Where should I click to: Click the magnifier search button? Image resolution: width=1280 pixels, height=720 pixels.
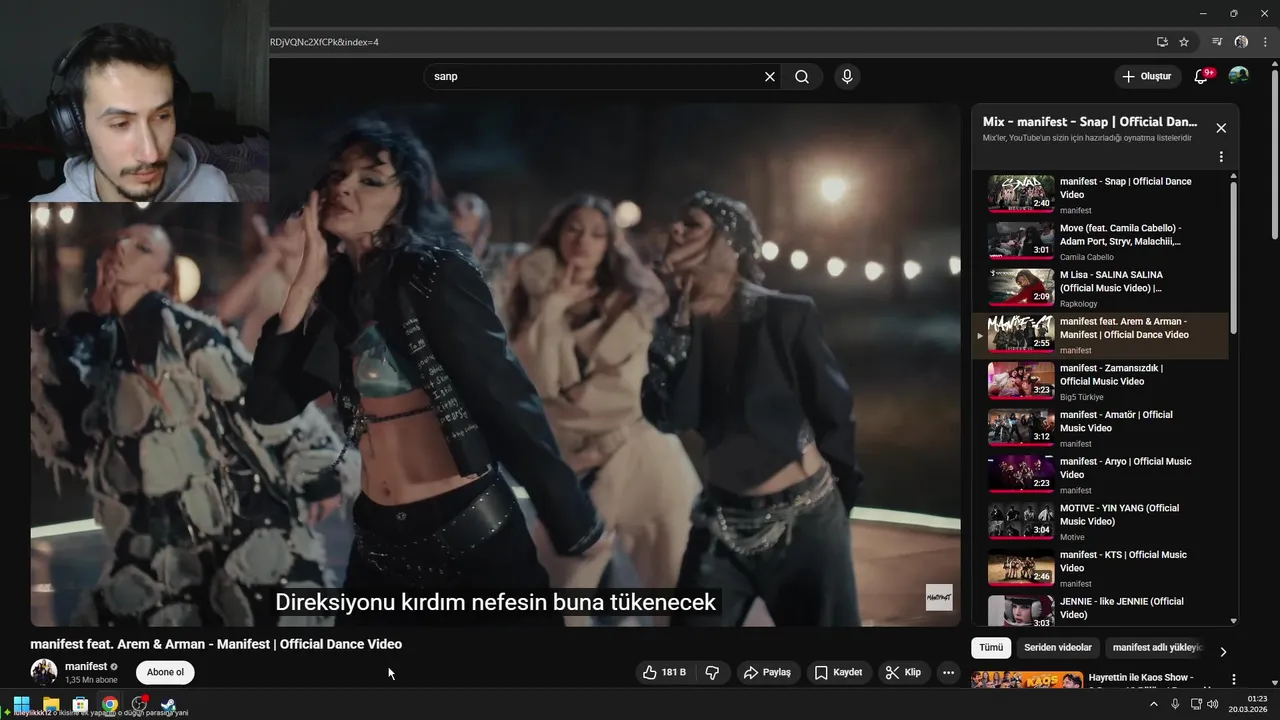pos(802,76)
